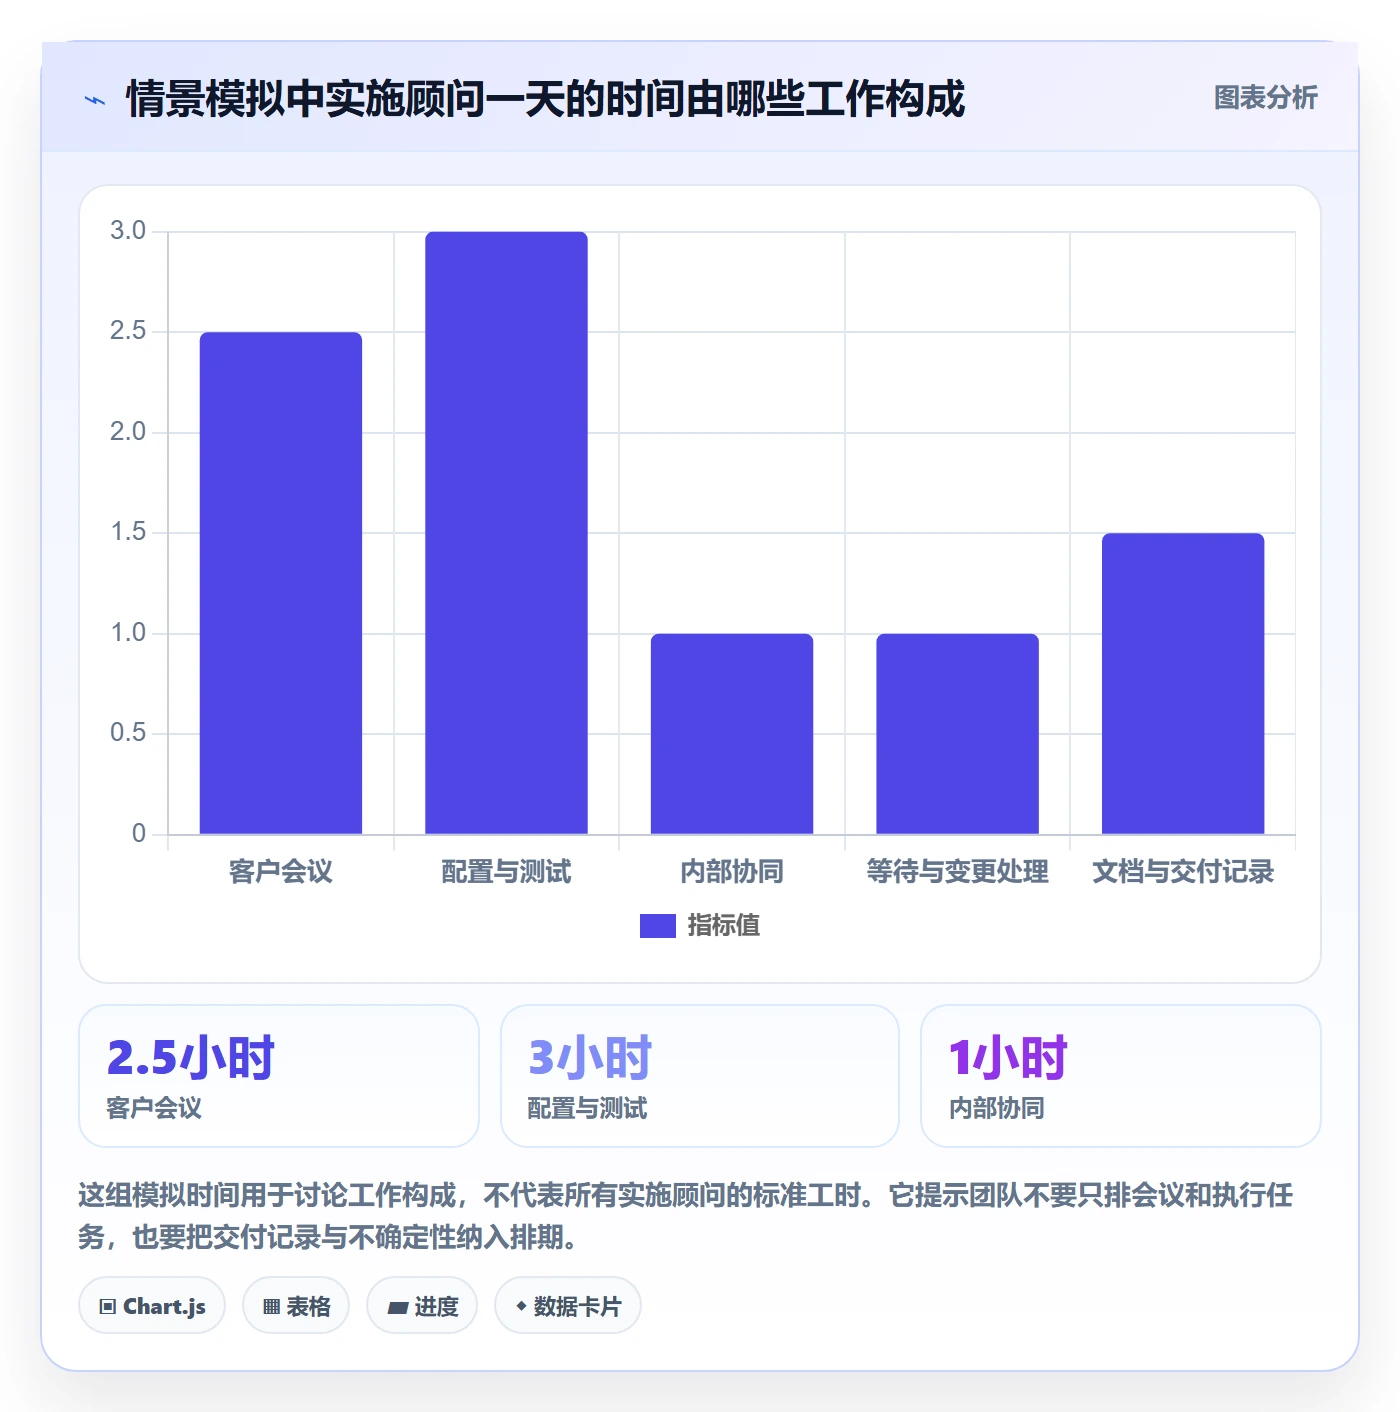Select the 文档与交付记录 bar in chart

[1183, 684]
